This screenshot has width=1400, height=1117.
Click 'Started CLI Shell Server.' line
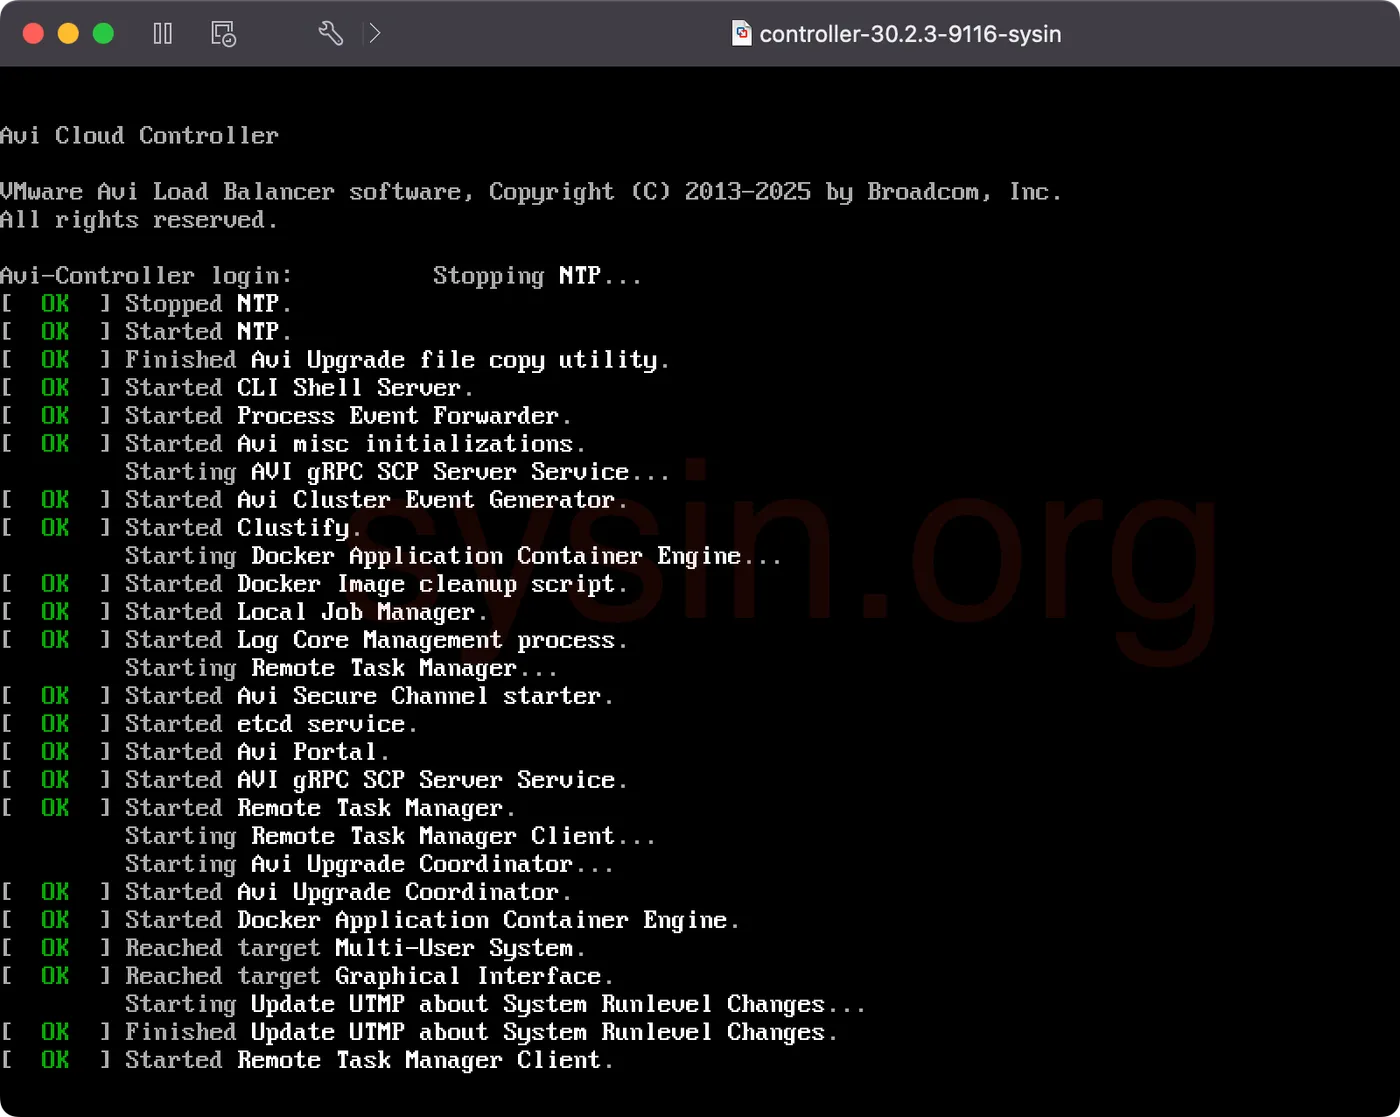(299, 388)
